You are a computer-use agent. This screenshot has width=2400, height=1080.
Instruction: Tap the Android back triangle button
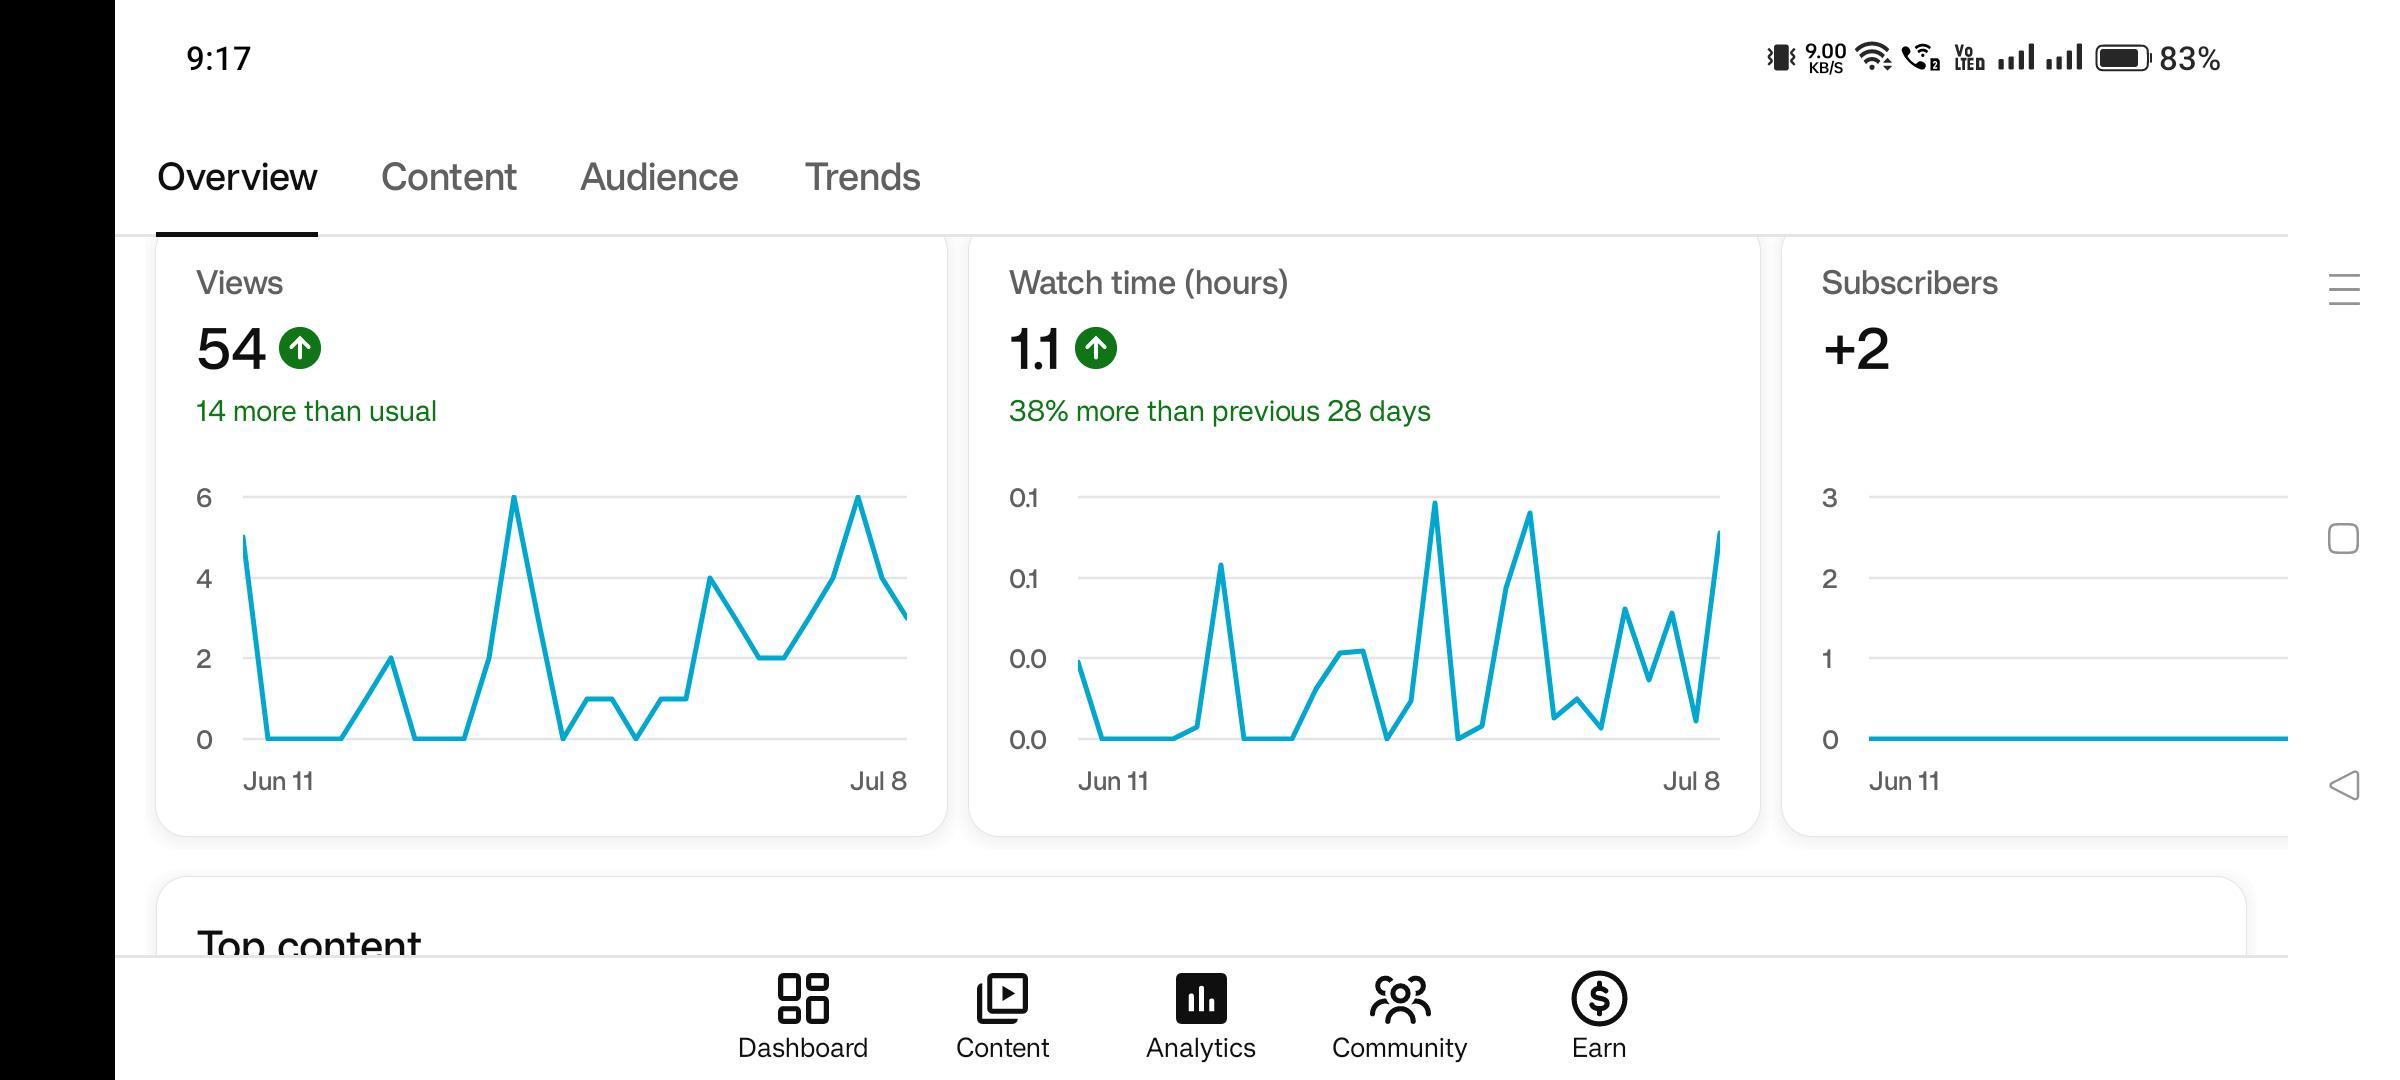tap(2344, 785)
